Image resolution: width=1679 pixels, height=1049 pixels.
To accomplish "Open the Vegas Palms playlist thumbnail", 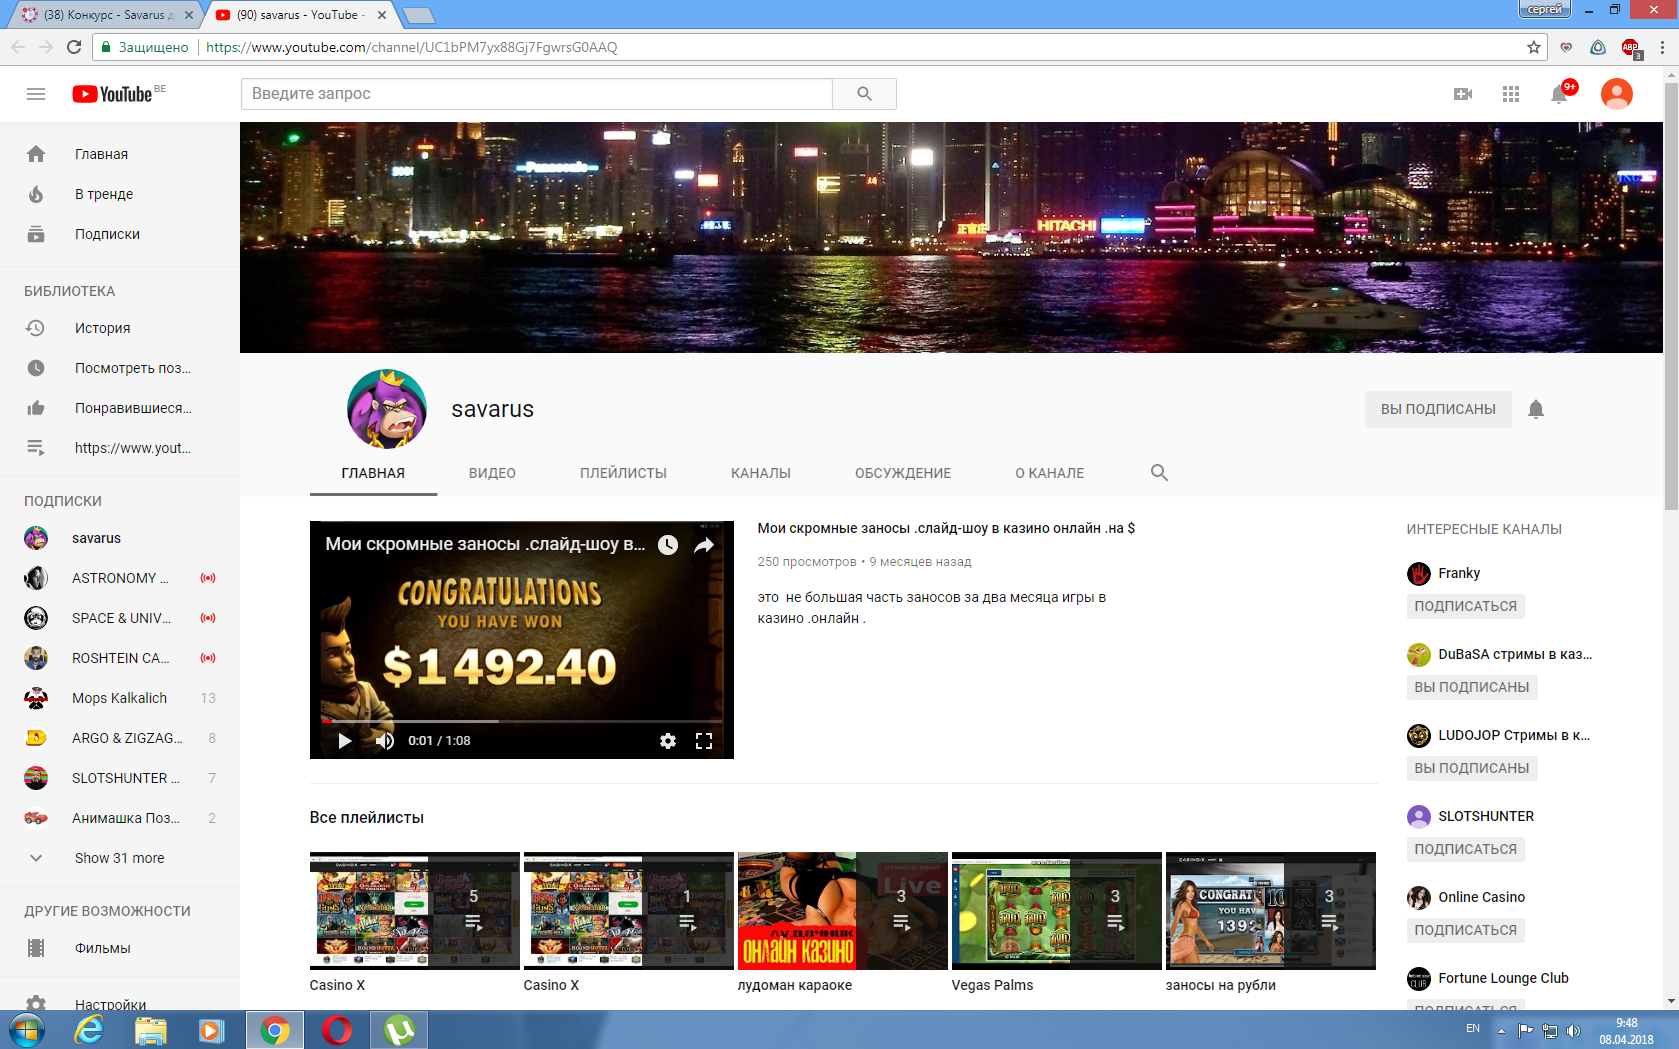I will point(1056,911).
